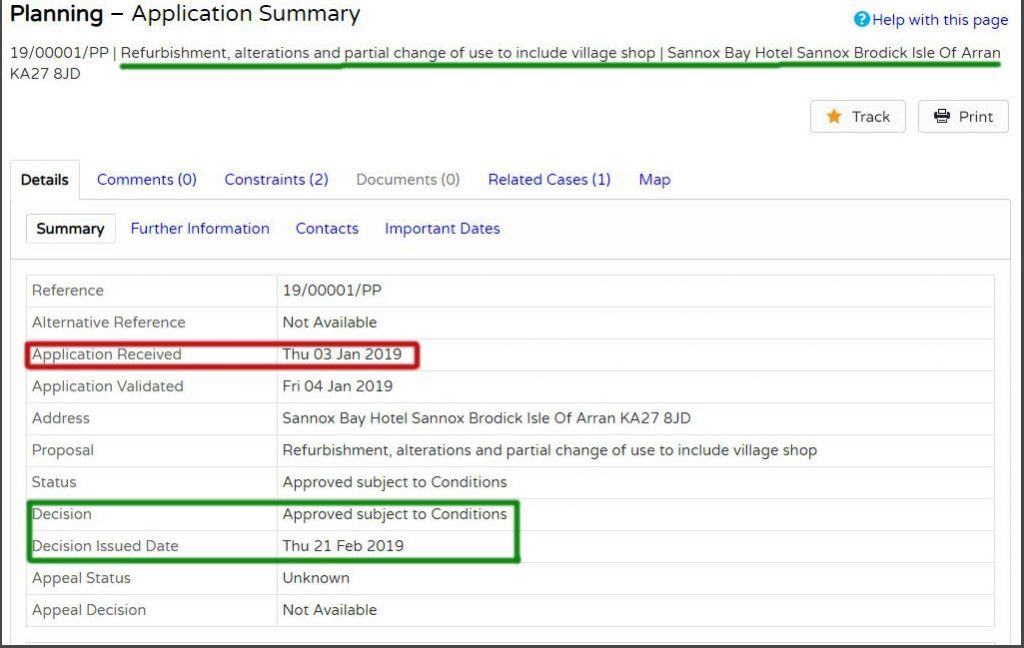Track this planning application
The width and height of the screenshot is (1024, 648).
click(857, 116)
